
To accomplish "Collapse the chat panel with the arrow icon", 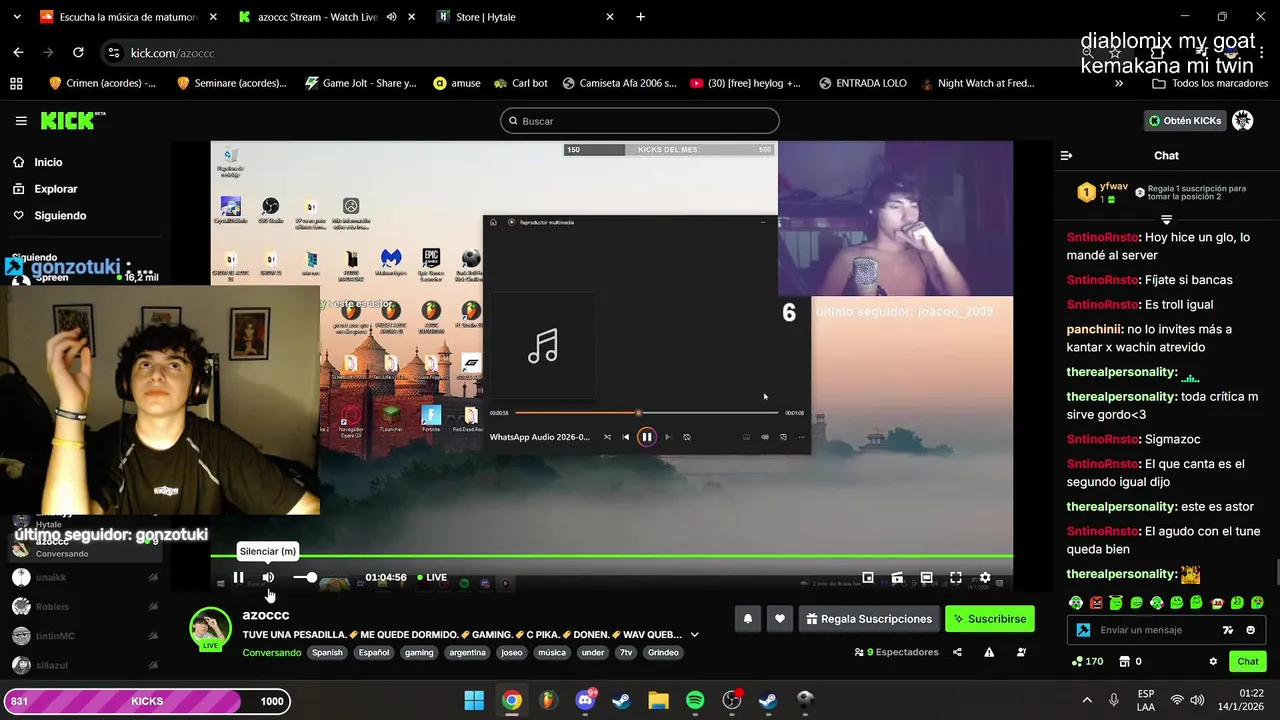I will (1066, 155).
